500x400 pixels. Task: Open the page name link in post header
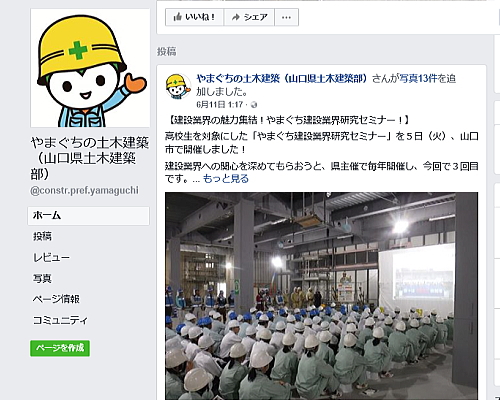coord(282,79)
